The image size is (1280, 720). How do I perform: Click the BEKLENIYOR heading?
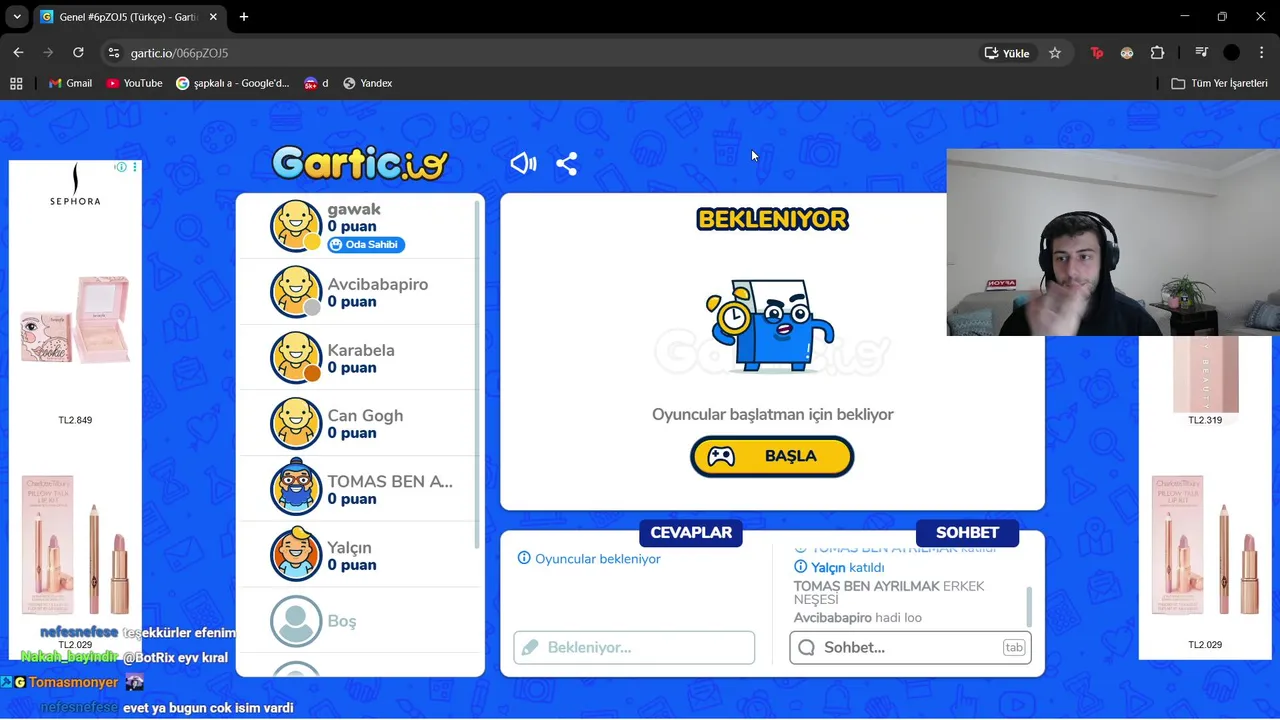click(x=772, y=219)
